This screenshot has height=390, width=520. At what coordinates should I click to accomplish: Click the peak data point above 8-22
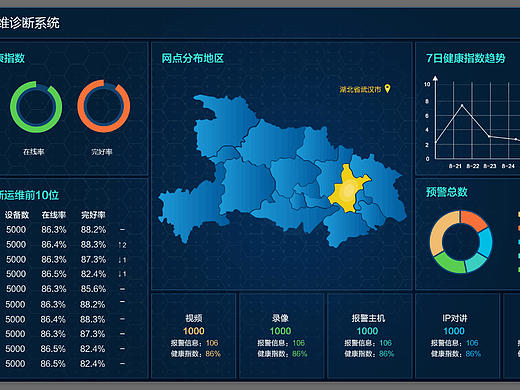462,106
